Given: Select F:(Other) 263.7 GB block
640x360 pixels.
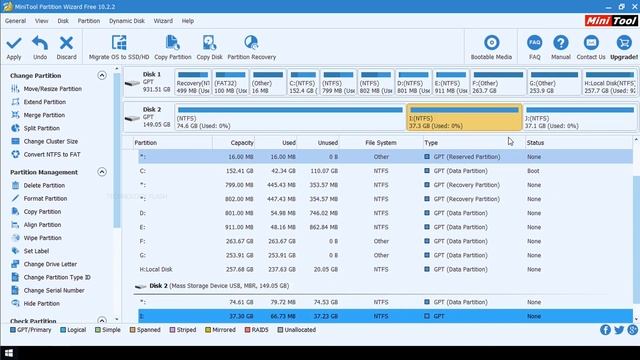Looking at the screenshot, I should 498,82.
